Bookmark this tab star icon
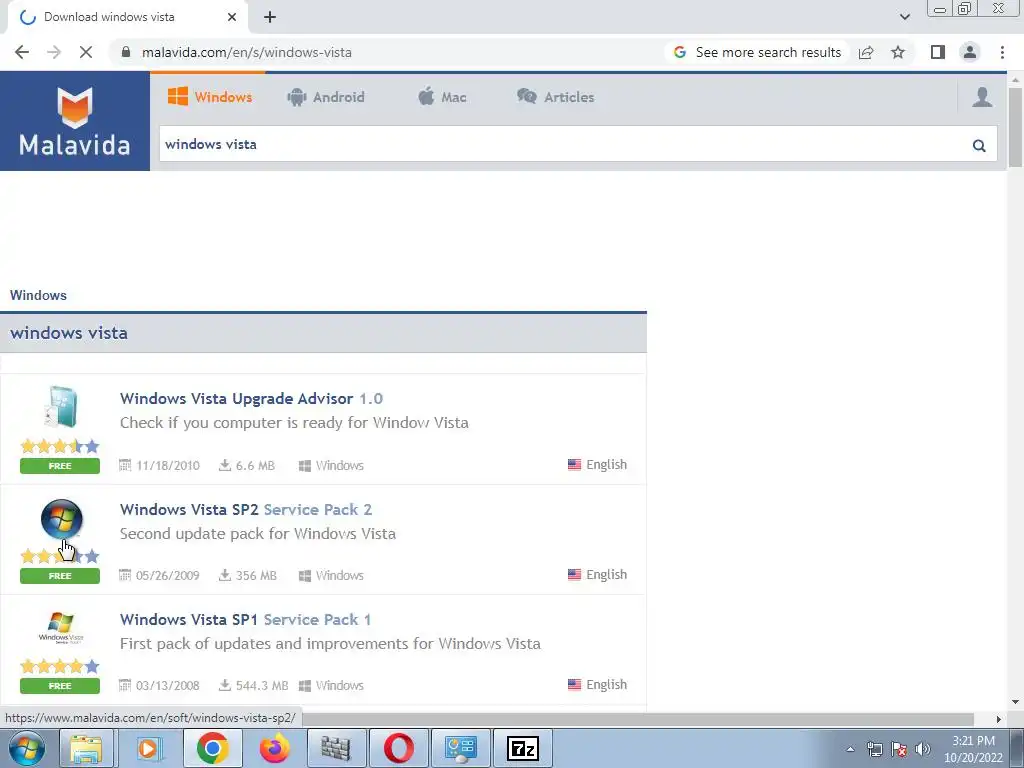 tap(898, 52)
